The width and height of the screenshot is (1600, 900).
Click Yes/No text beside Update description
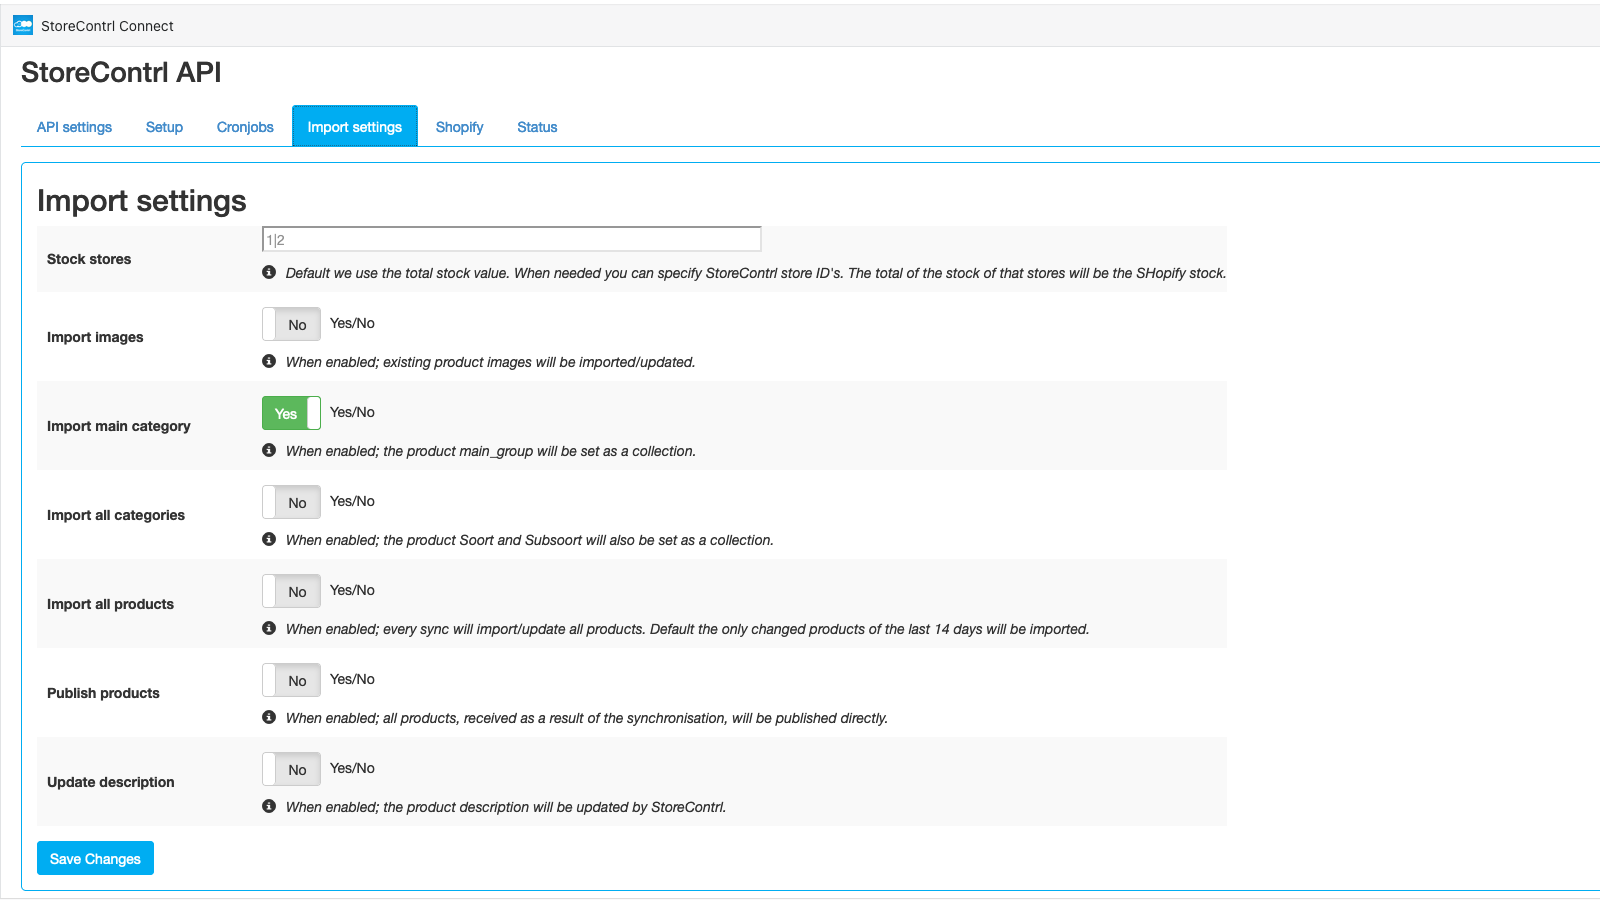point(352,768)
